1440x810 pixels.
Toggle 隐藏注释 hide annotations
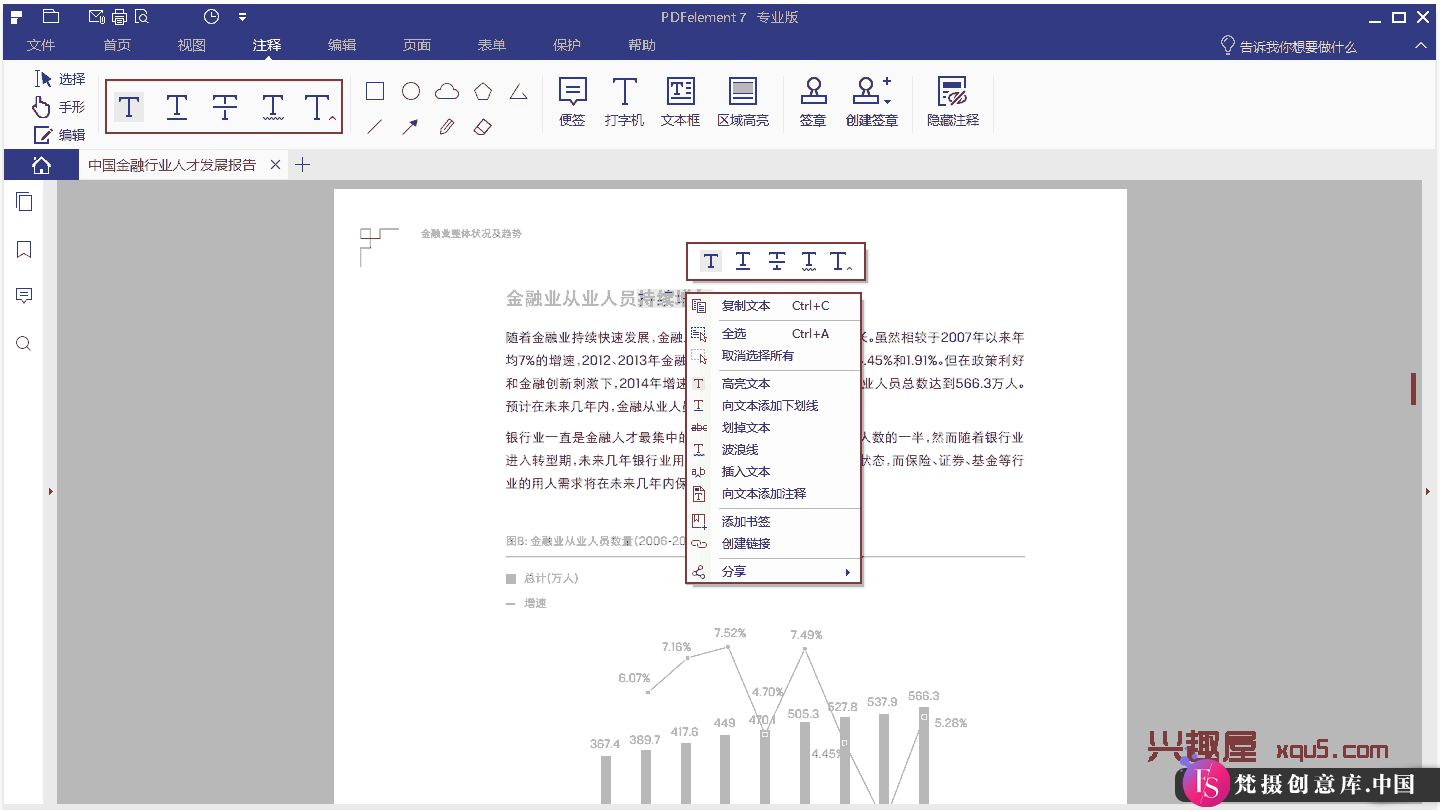click(953, 103)
